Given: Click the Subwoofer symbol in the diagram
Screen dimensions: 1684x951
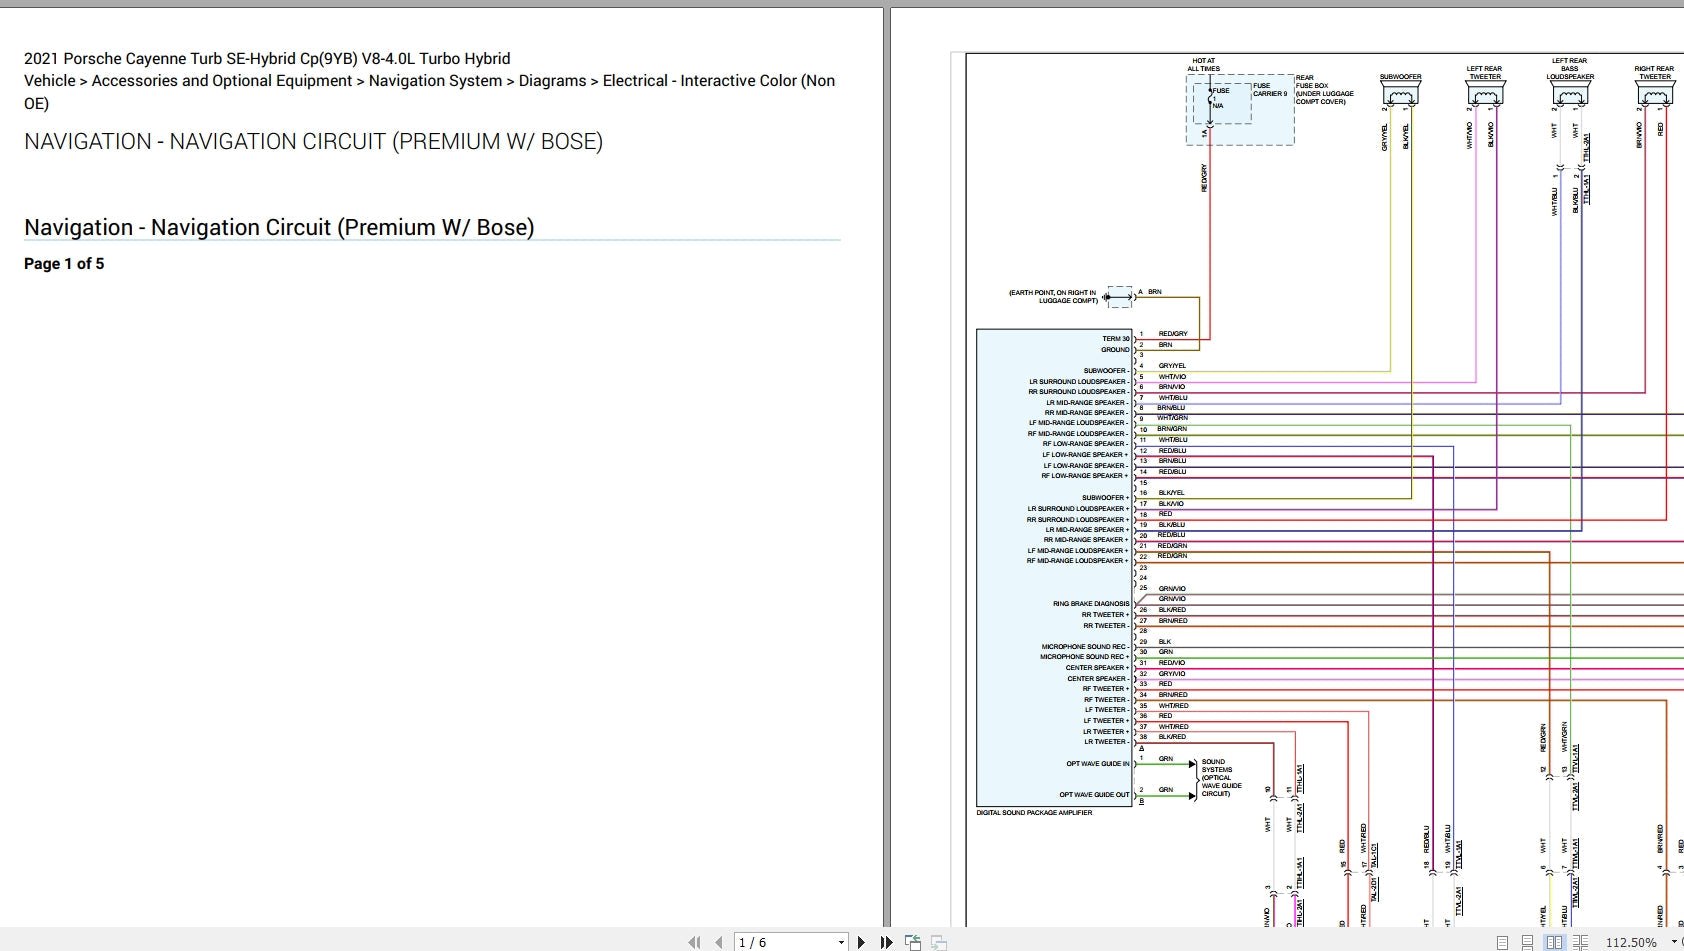Looking at the screenshot, I should click(x=1400, y=95).
